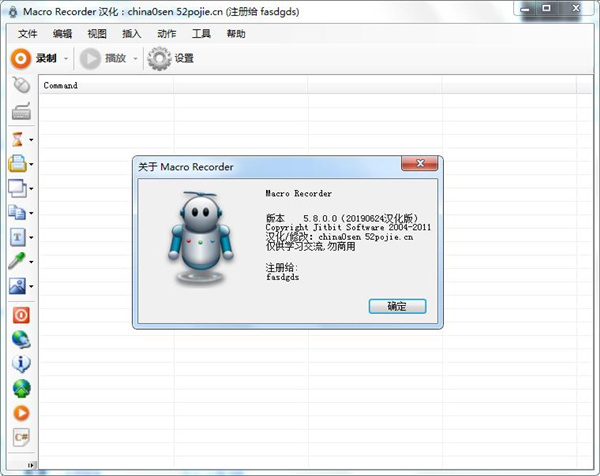Expand the Record (录制) dropdown arrow

[x=66, y=59]
